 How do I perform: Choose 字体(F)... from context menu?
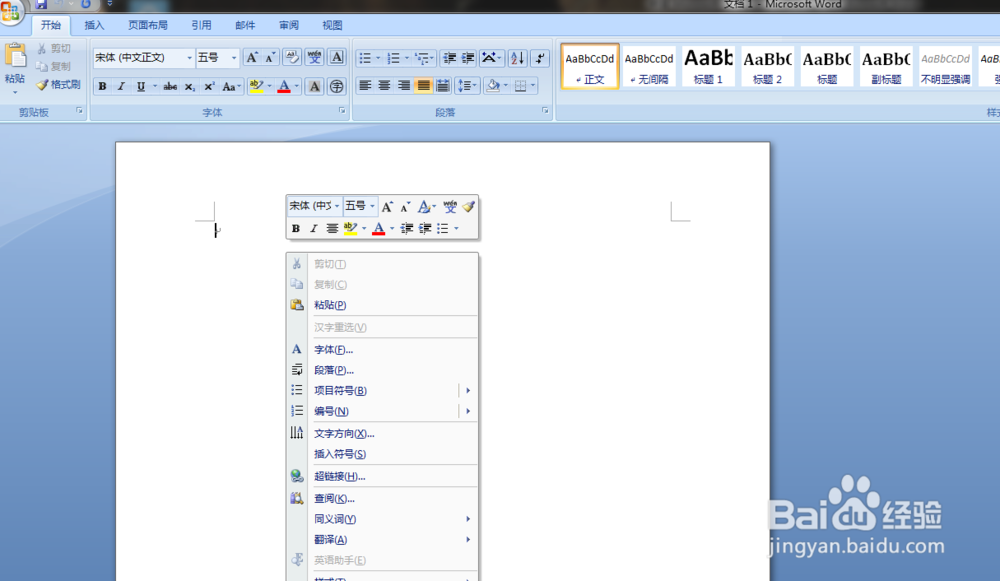click(382, 349)
